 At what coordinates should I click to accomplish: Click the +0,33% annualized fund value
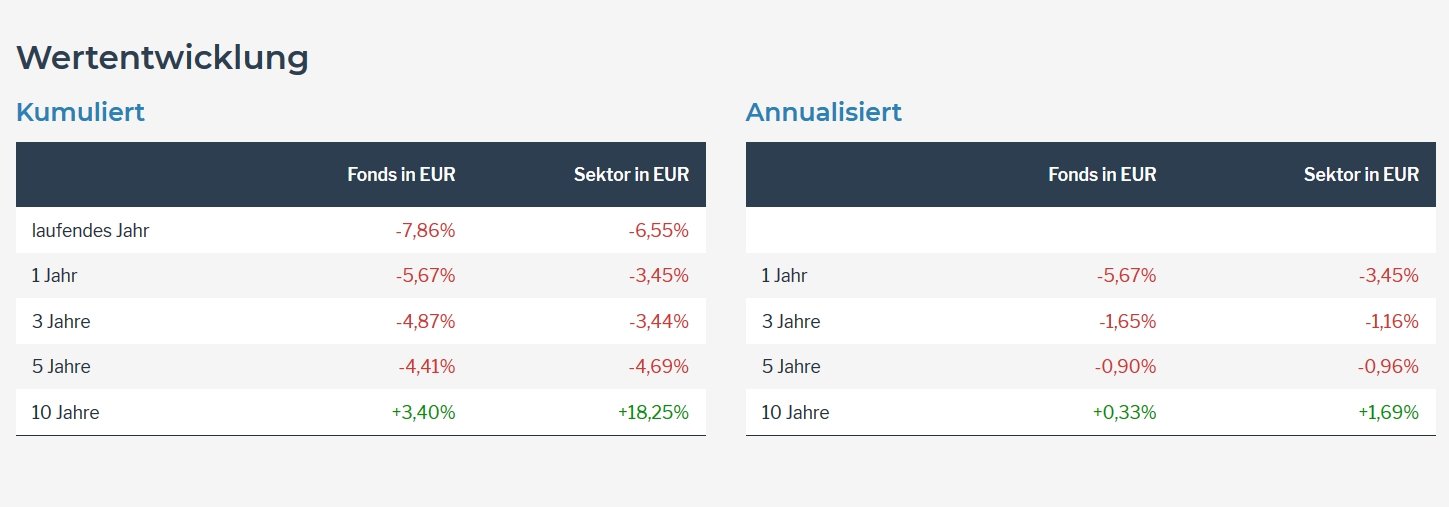tap(1125, 412)
